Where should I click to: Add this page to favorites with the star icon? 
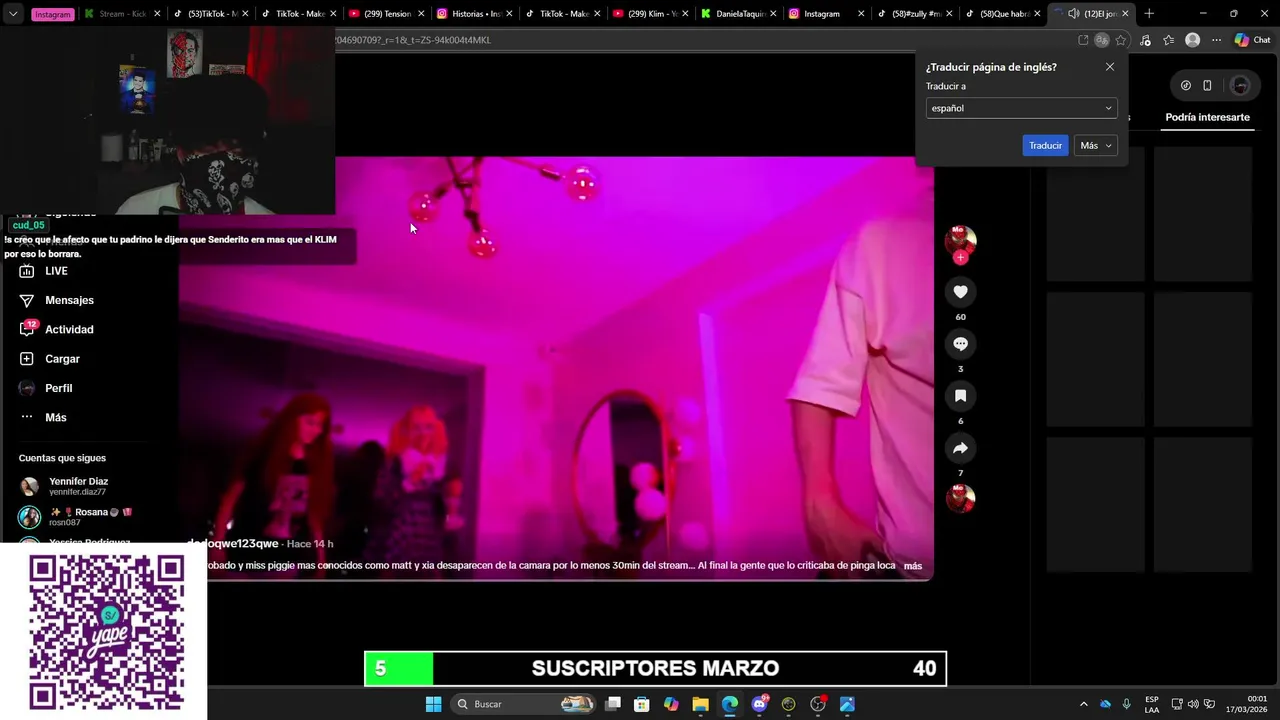pyautogui.click(x=1121, y=40)
